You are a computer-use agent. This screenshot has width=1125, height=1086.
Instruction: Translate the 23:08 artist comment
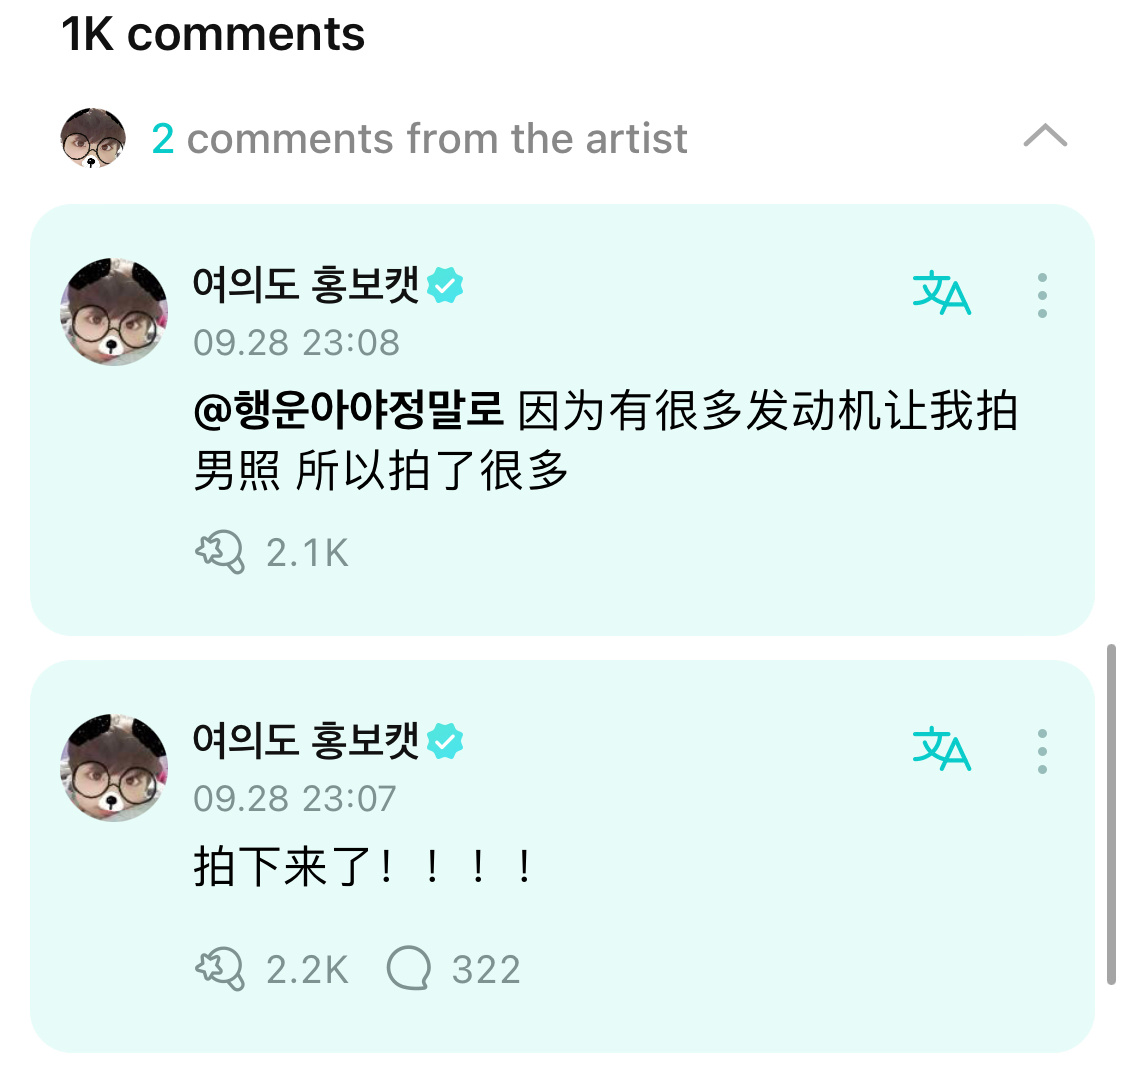point(941,293)
